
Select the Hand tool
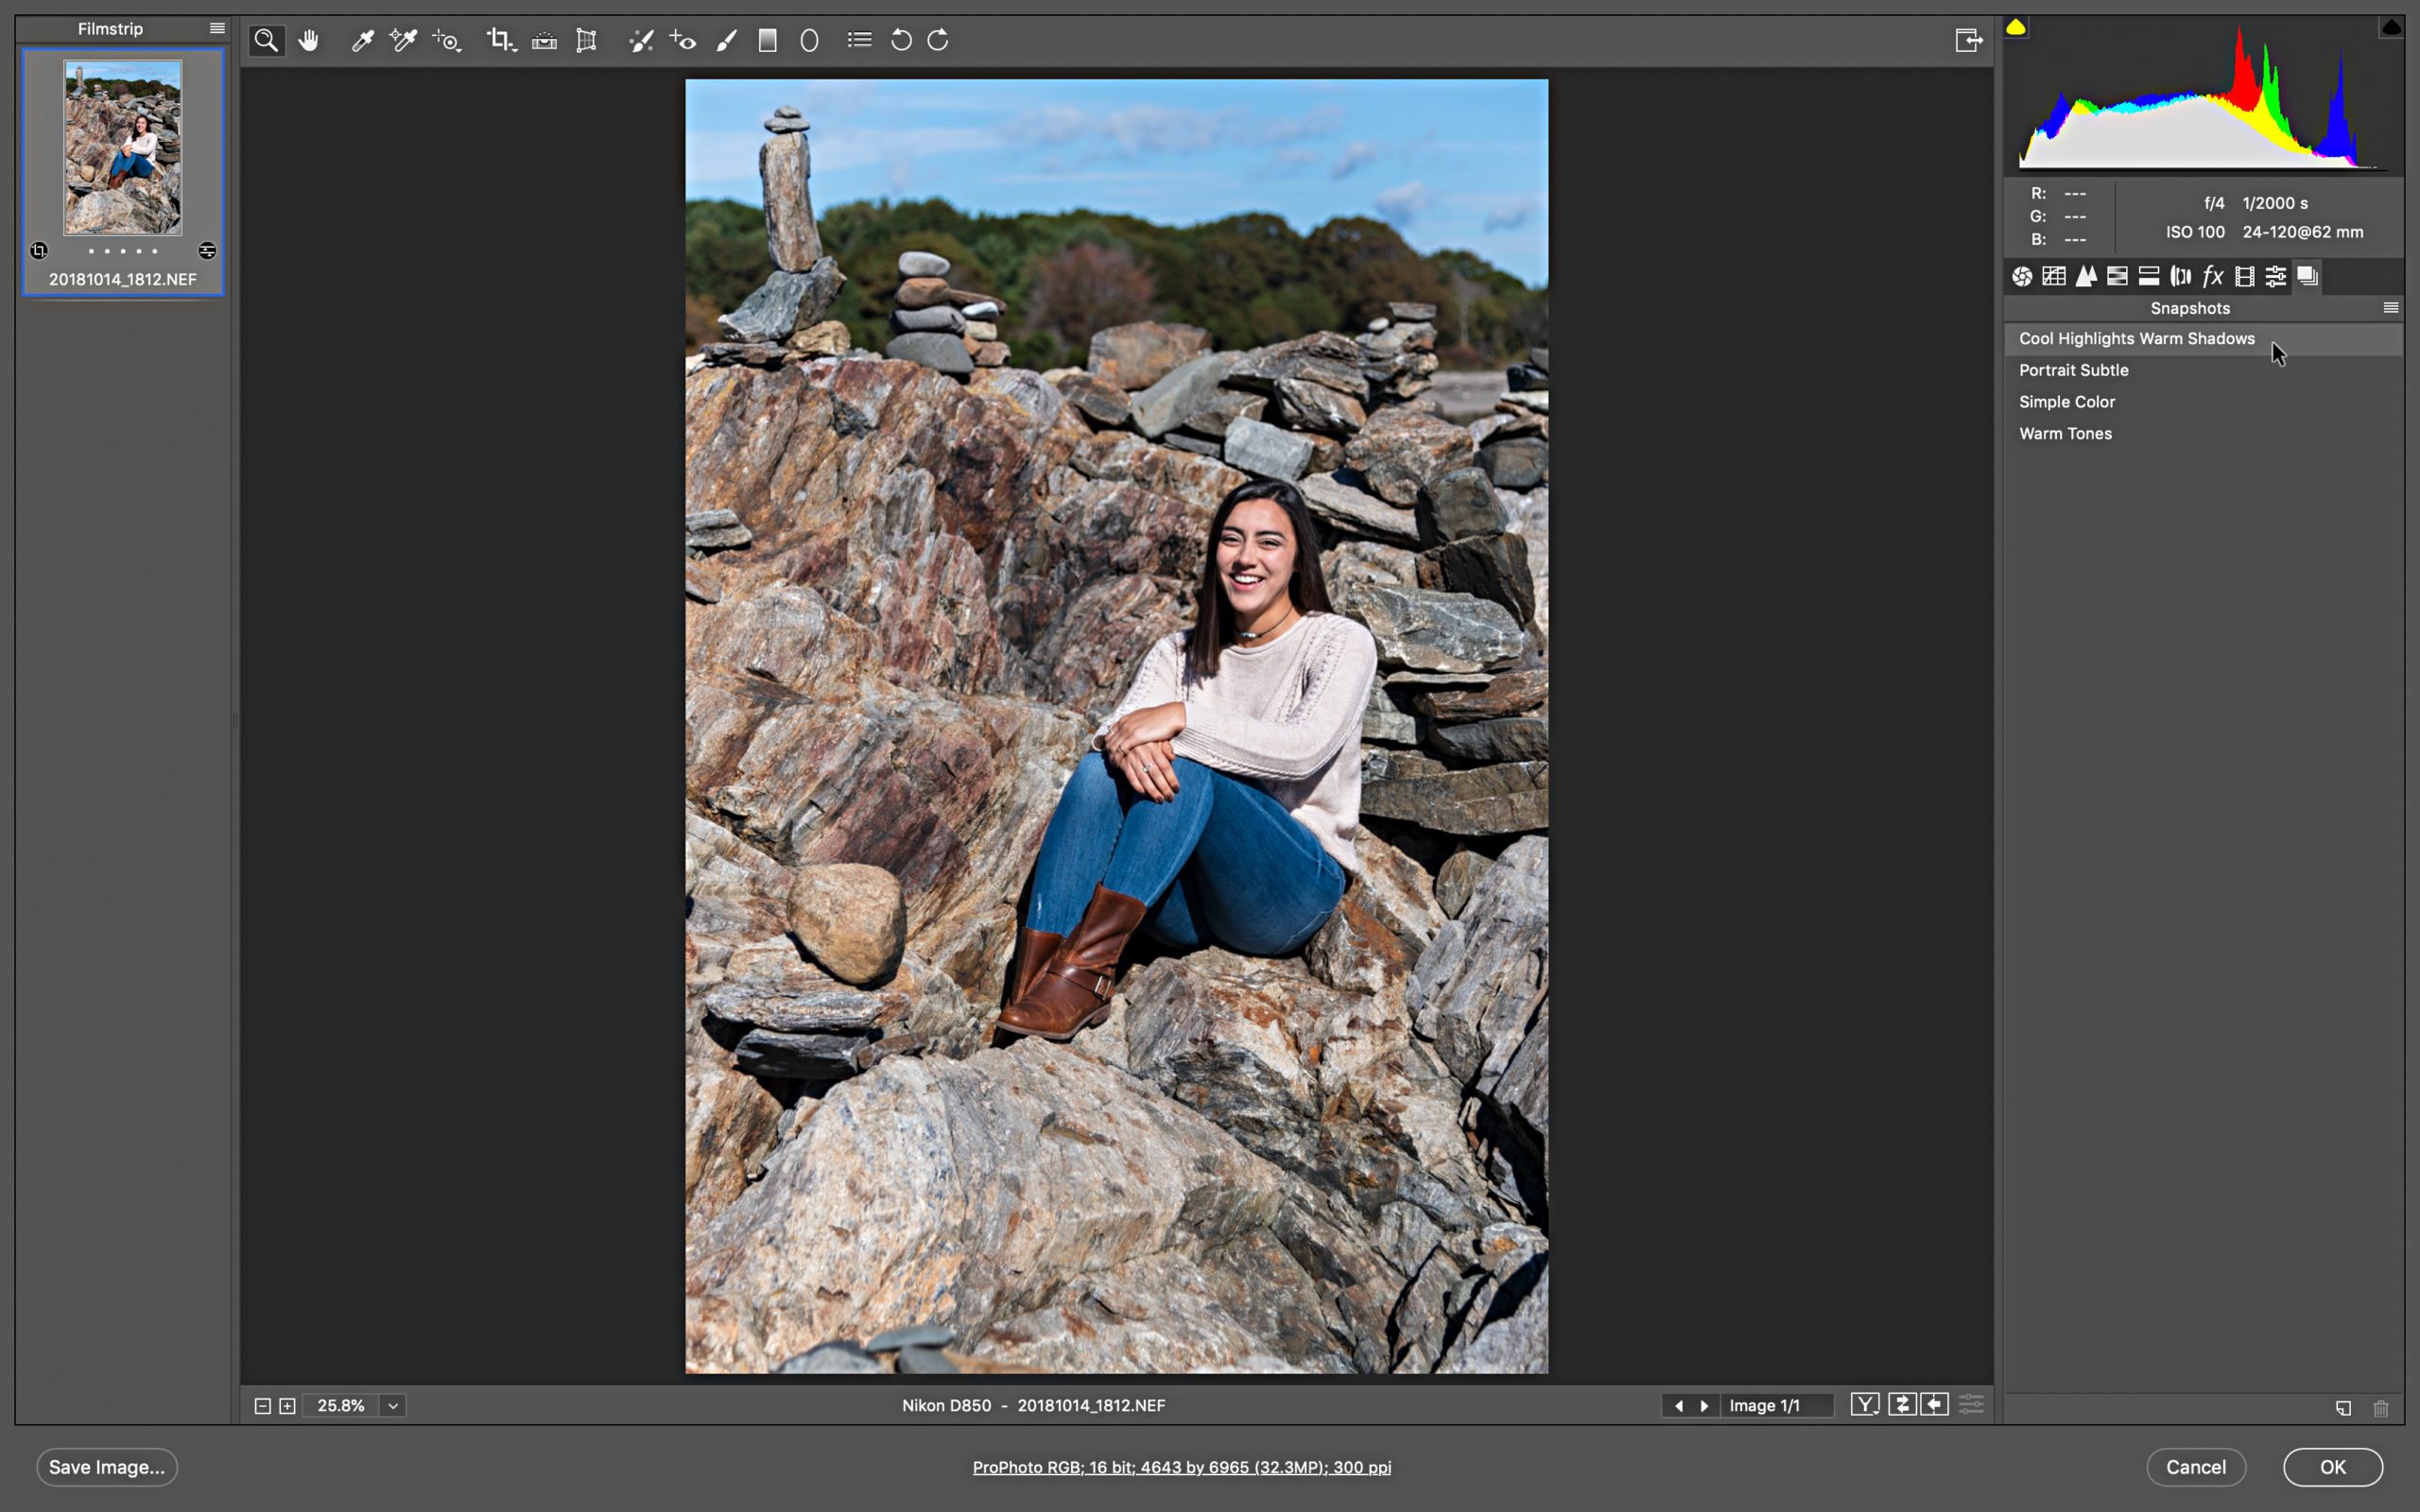(308, 40)
